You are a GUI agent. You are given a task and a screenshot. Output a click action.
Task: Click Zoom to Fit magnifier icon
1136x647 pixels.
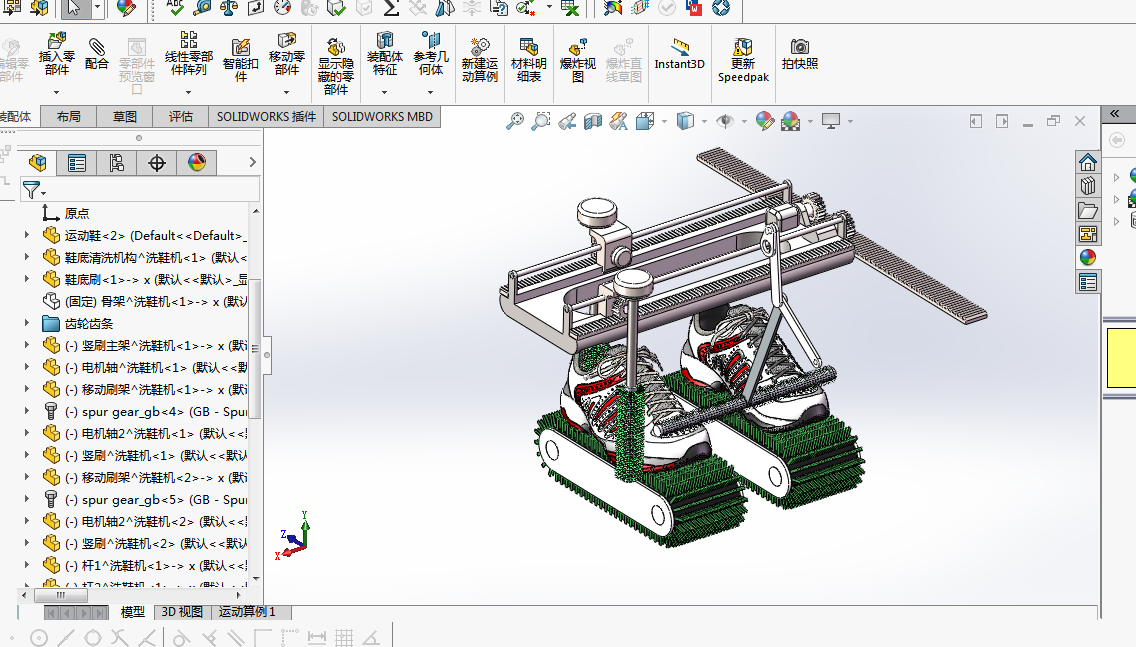tap(514, 121)
